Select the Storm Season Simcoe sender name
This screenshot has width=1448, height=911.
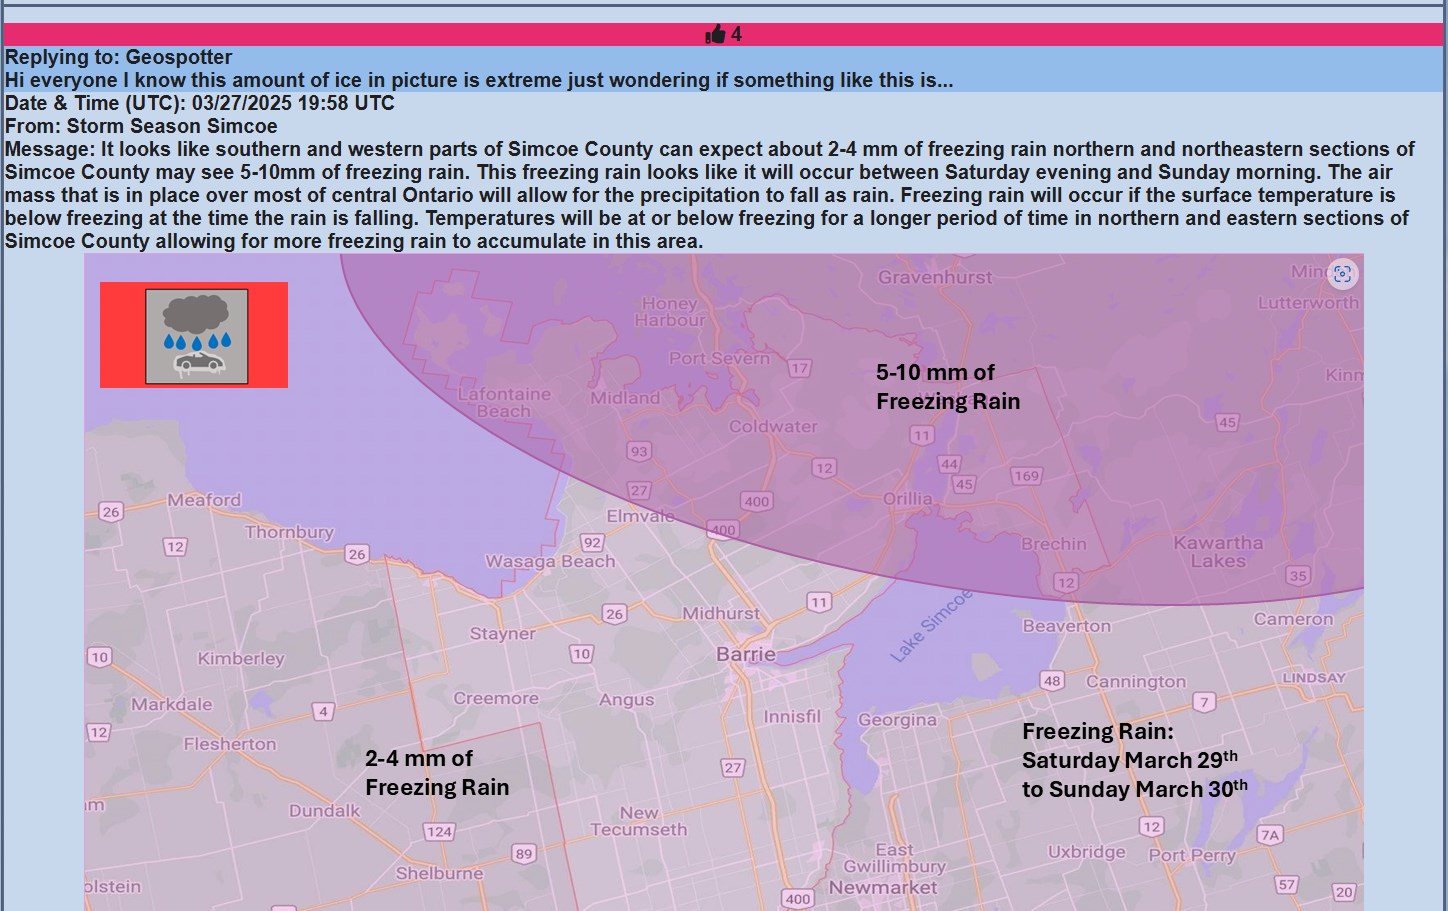click(x=173, y=126)
